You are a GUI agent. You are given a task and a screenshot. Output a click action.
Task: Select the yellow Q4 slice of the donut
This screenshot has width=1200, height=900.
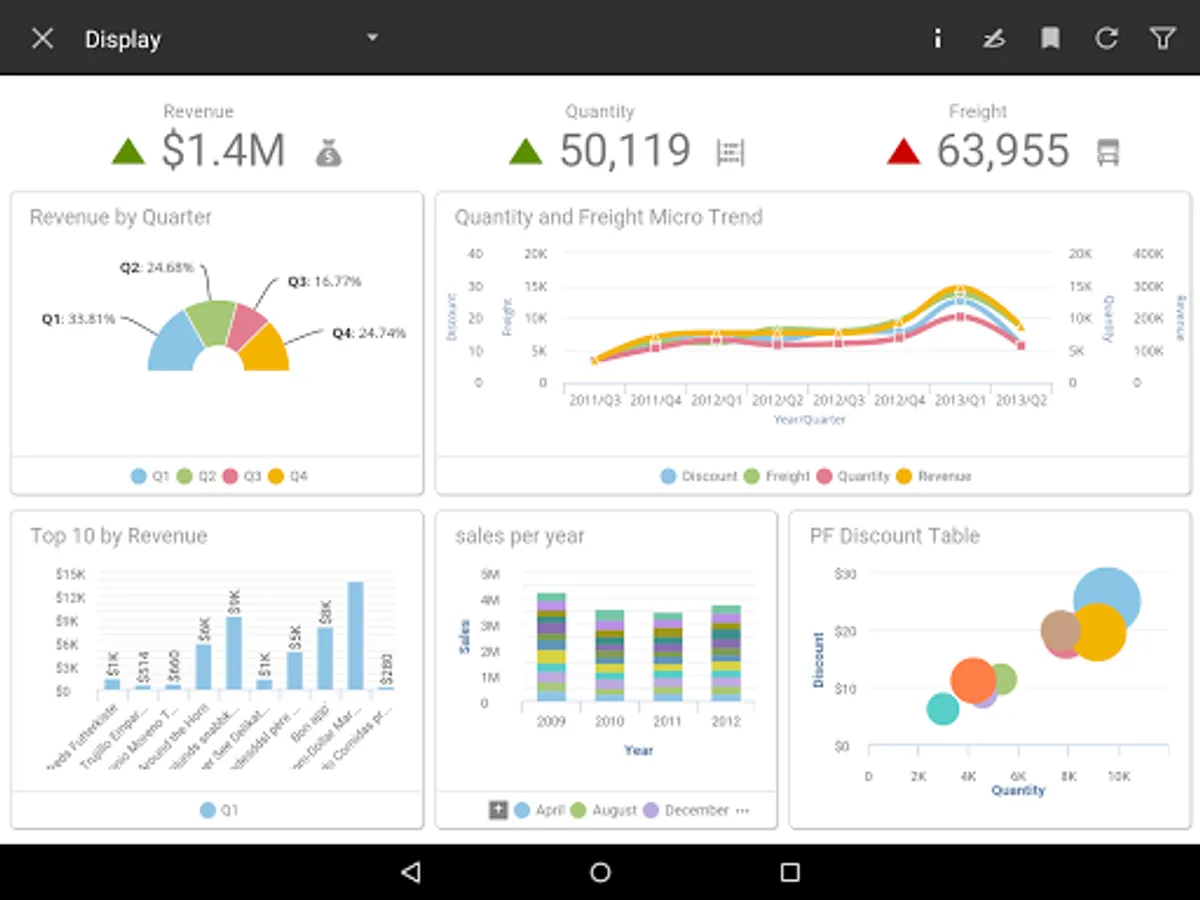tap(266, 351)
